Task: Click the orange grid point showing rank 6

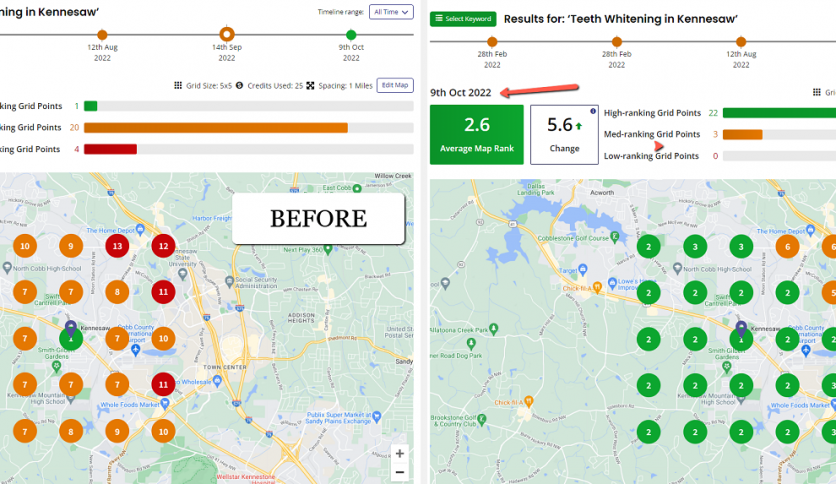Action: coord(787,247)
